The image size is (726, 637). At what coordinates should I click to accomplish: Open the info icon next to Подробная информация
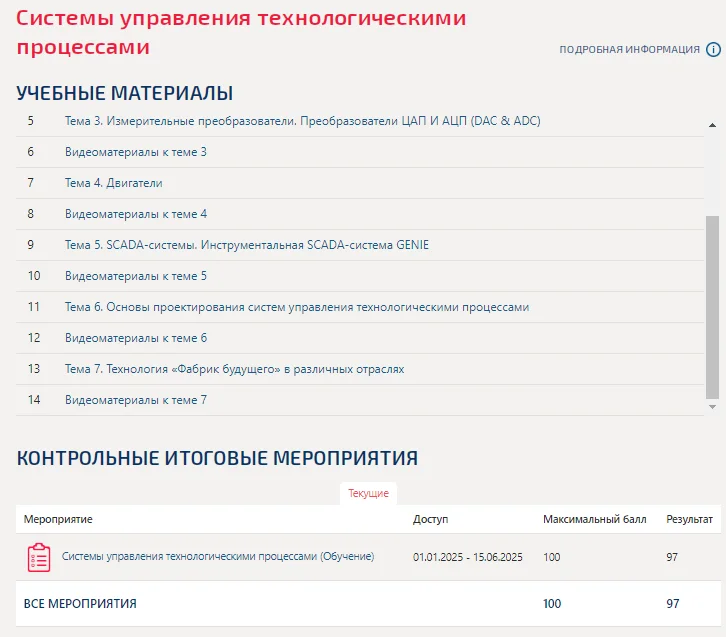tap(713, 49)
